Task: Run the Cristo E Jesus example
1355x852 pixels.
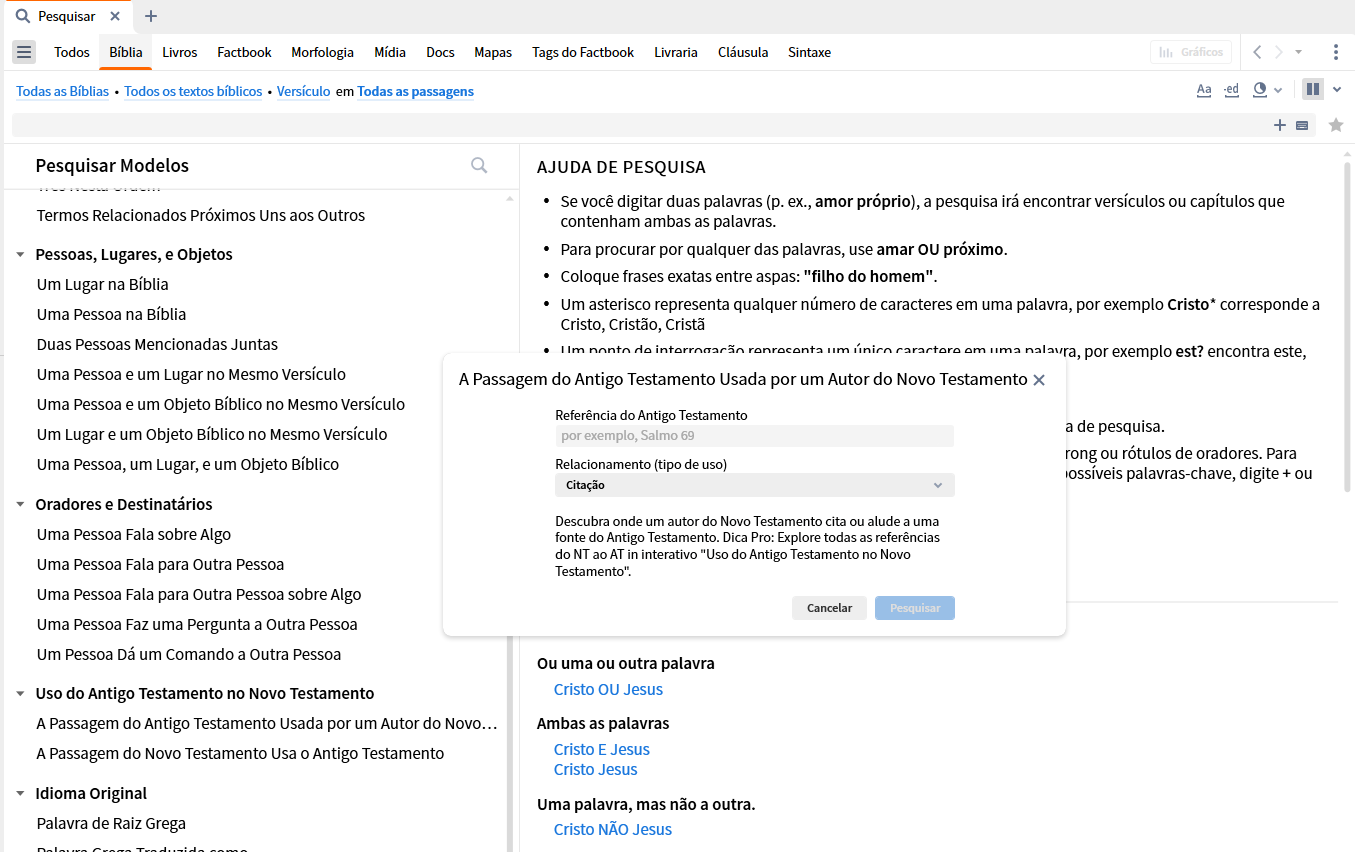Action: click(x=602, y=749)
